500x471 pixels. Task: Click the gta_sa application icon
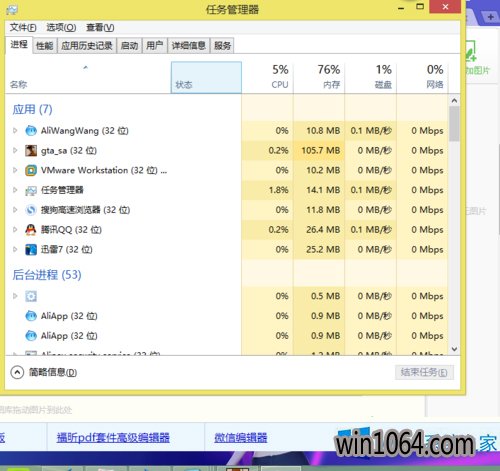click(31, 150)
